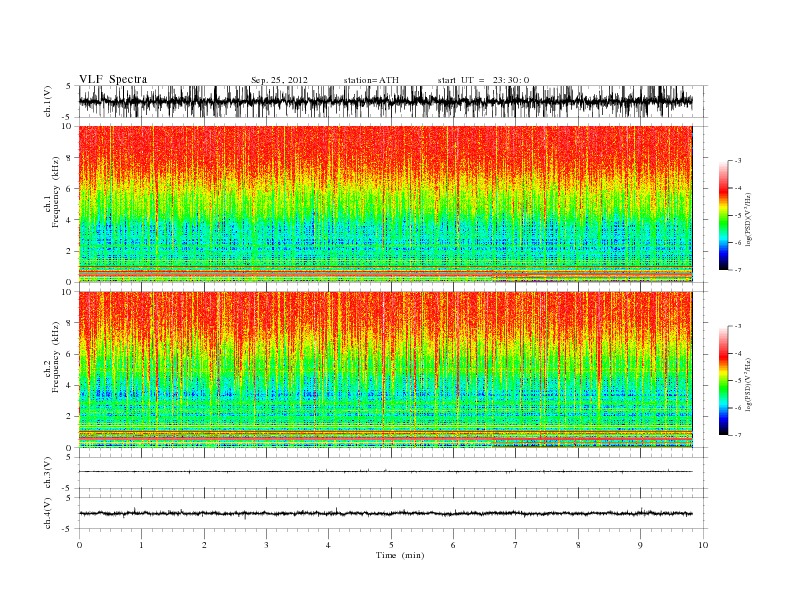This screenshot has height=612, width=792.
Task: Click the ch.4 voltage waveform trace
Action: pos(385,514)
